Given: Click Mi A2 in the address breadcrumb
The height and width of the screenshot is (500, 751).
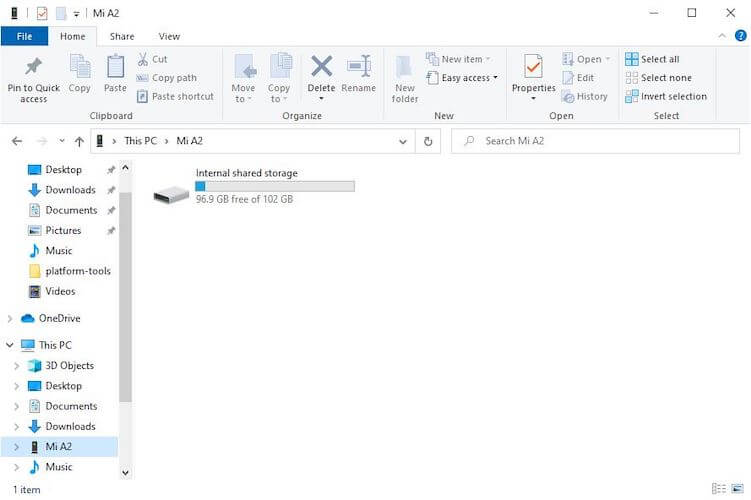Looking at the screenshot, I should pos(190,141).
